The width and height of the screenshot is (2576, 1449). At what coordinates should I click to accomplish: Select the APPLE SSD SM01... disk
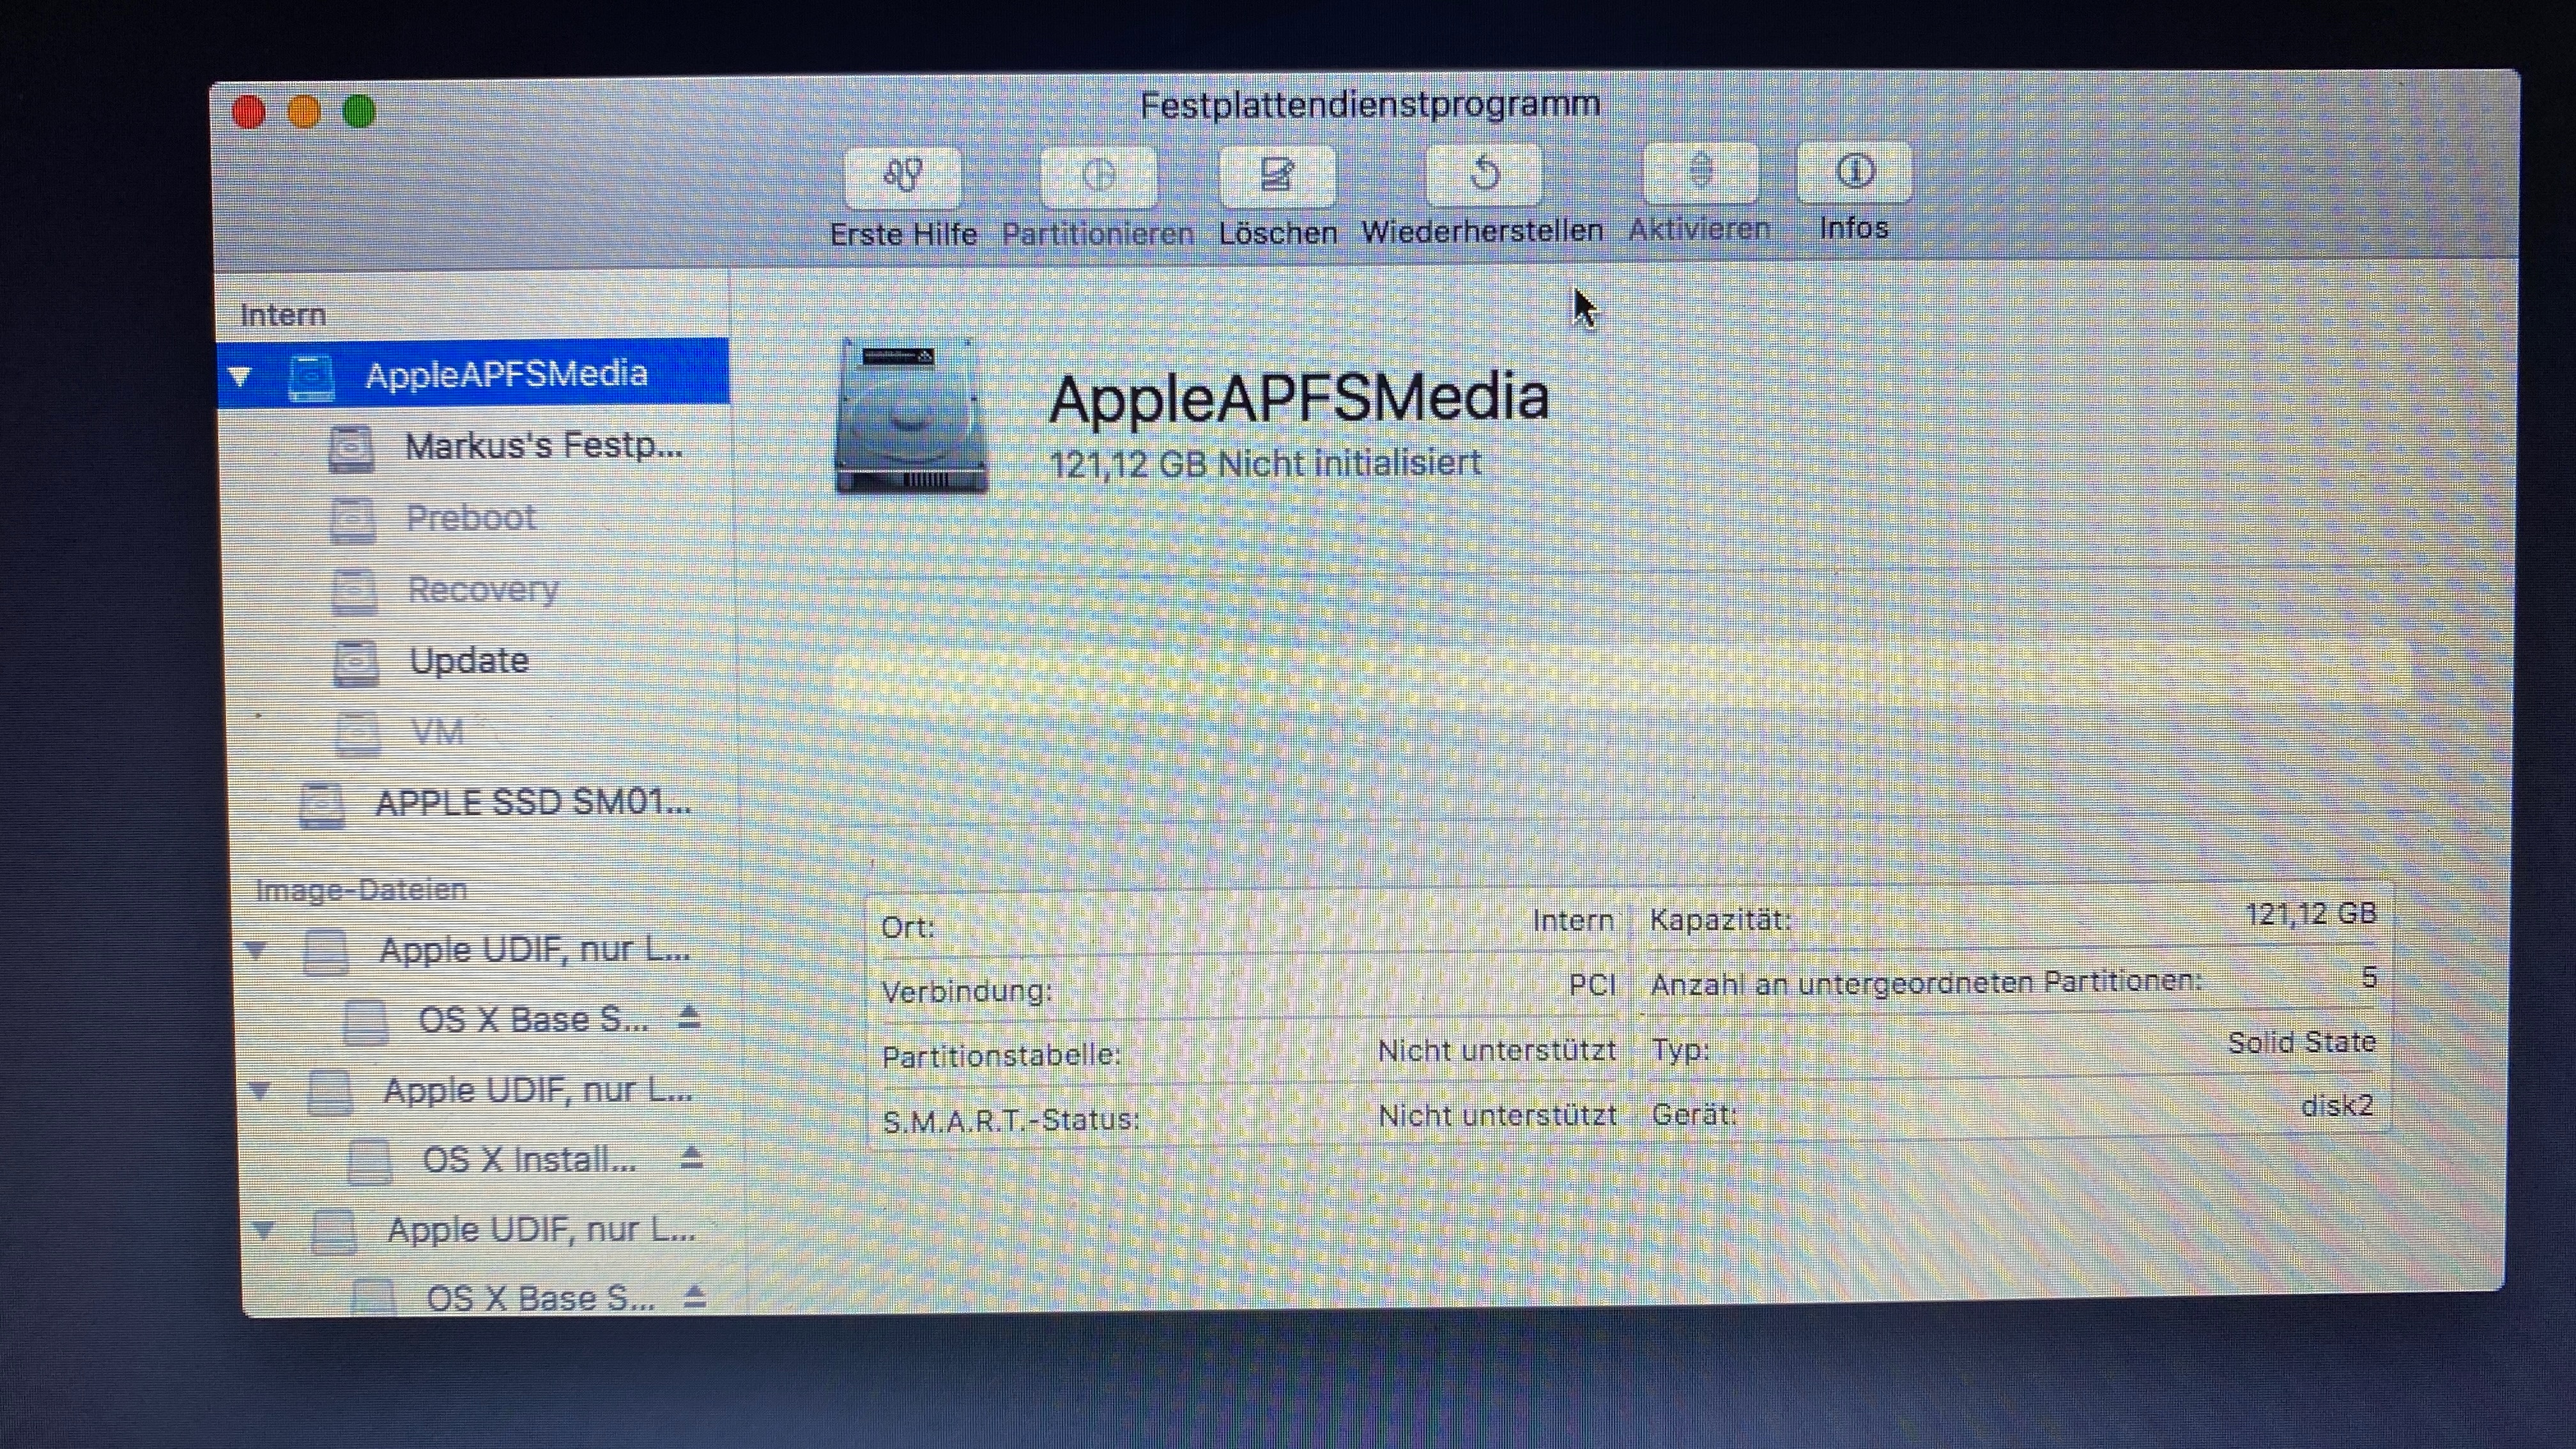(532, 803)
